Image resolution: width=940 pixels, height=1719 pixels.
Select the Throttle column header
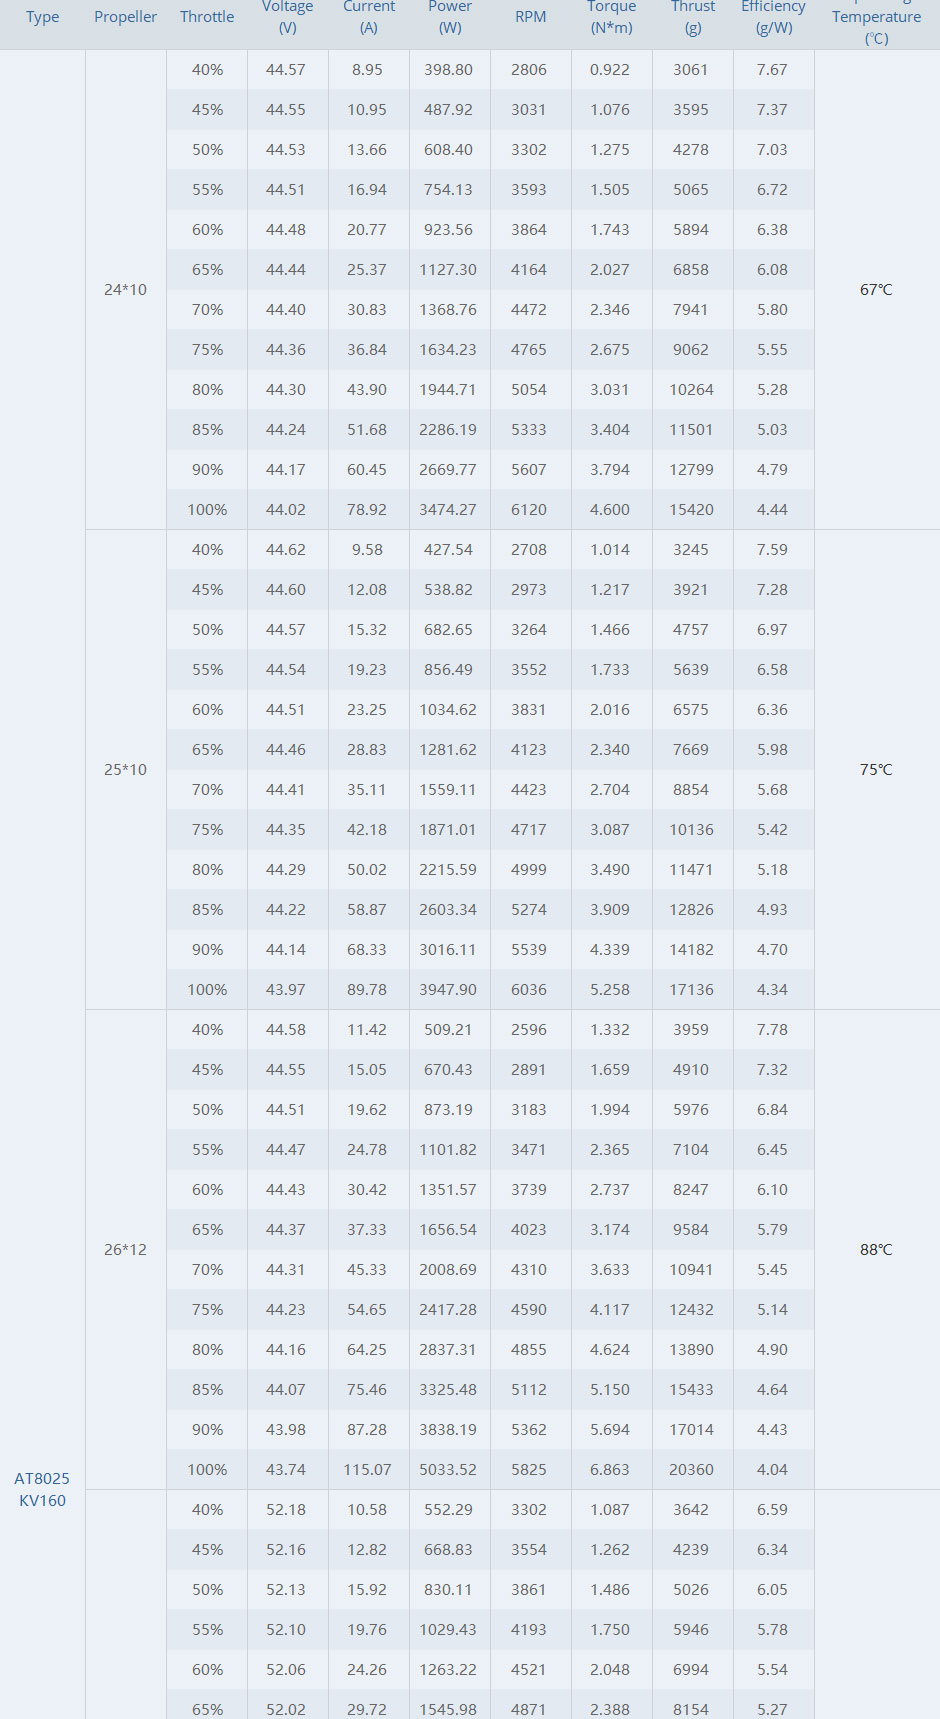(x=207, y=17)
